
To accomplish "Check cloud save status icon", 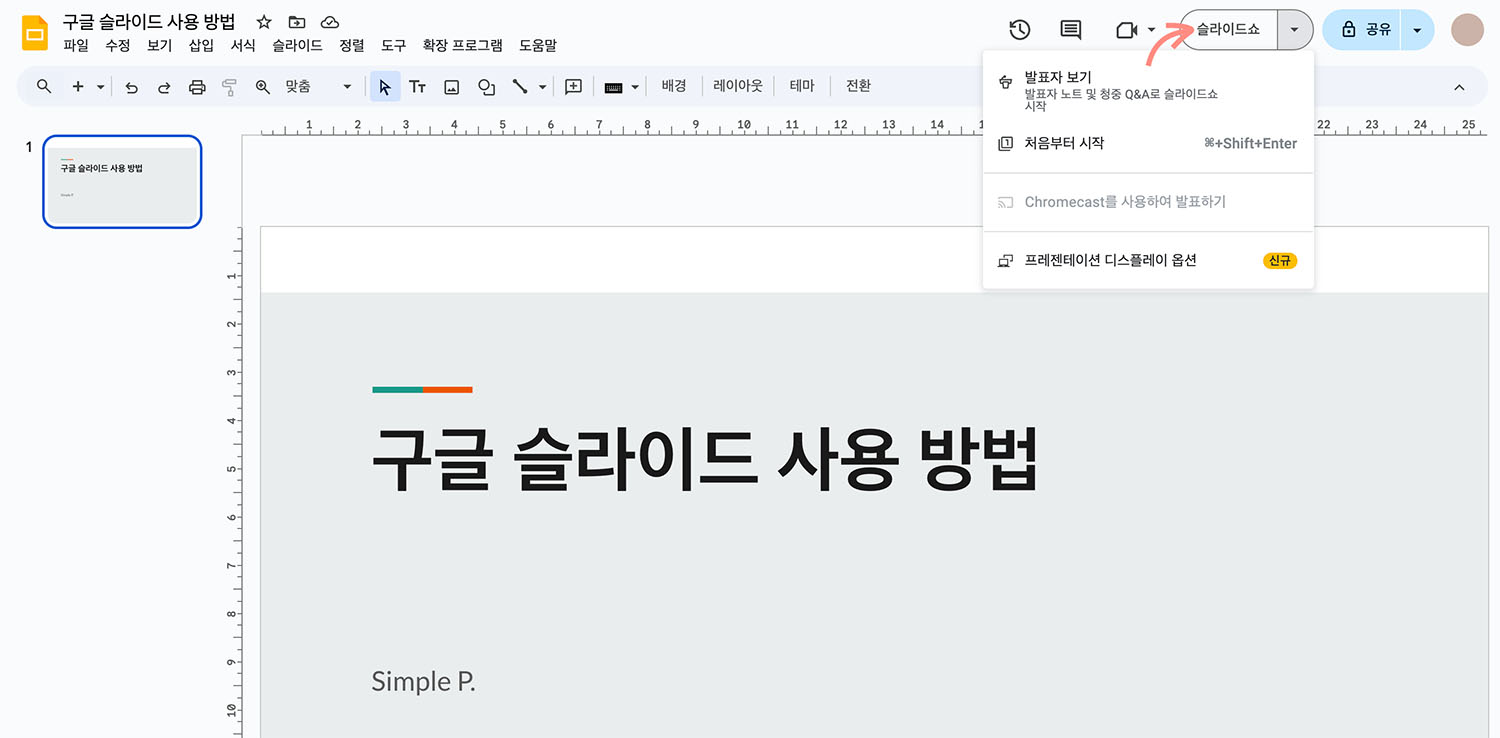I will pos(329,22).
